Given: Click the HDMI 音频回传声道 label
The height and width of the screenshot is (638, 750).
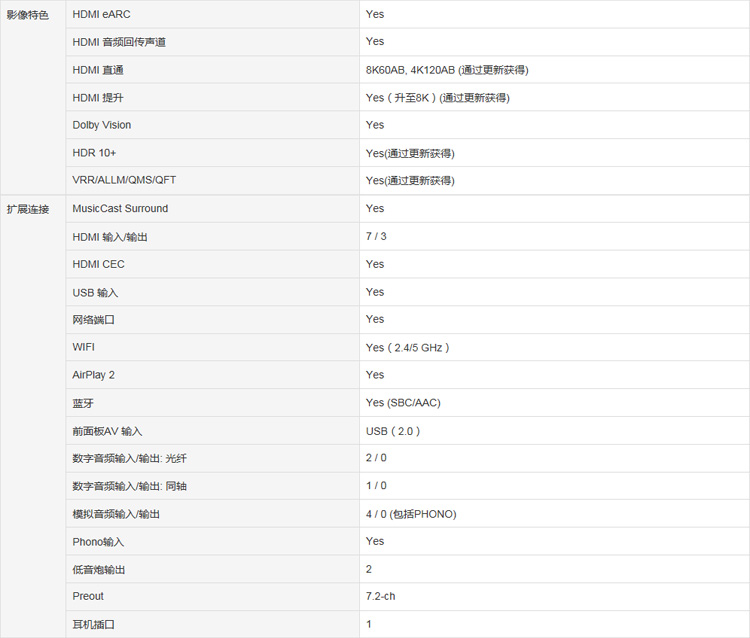Looking at the screenshot, I should (x=119, y=42).
